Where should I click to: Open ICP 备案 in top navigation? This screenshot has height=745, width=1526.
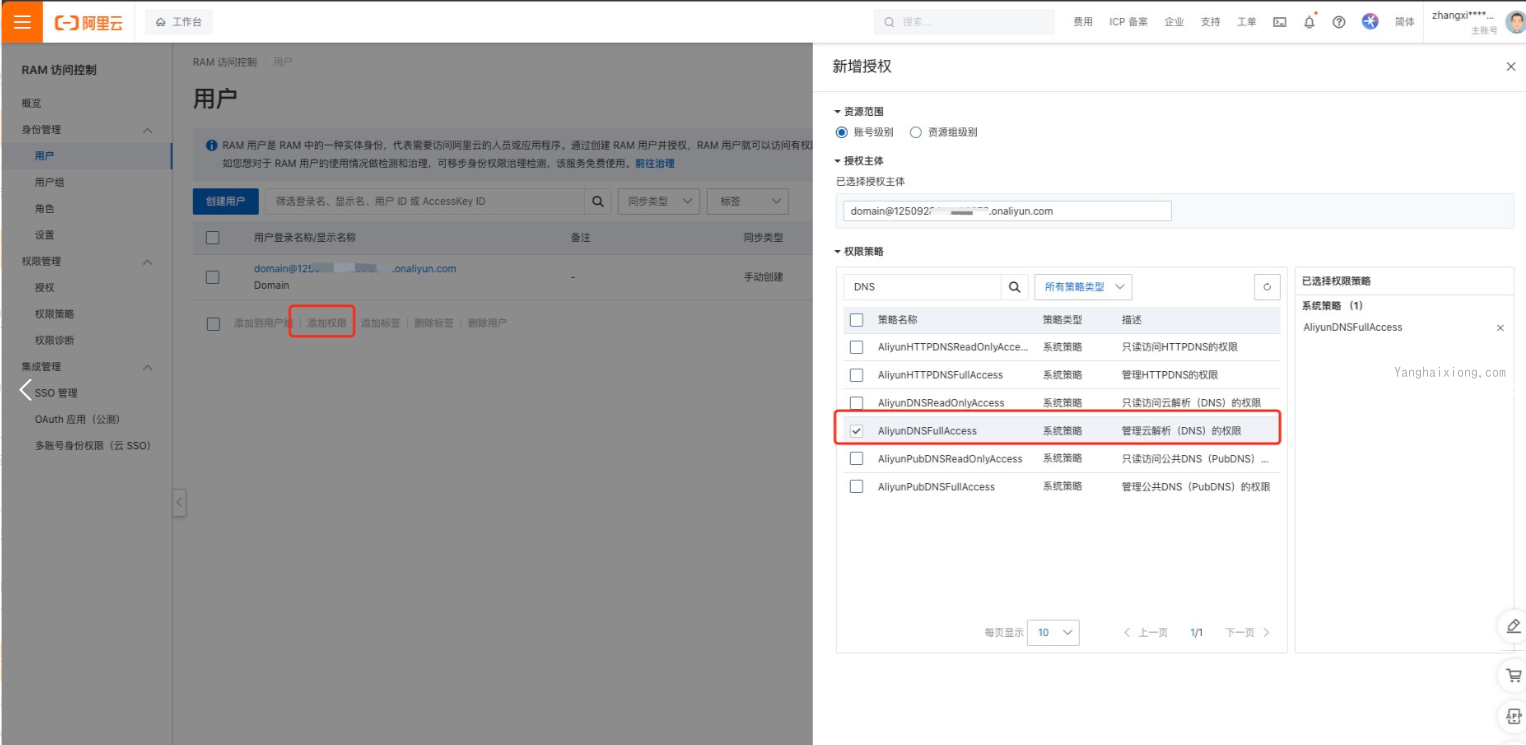coord(1128,22)
